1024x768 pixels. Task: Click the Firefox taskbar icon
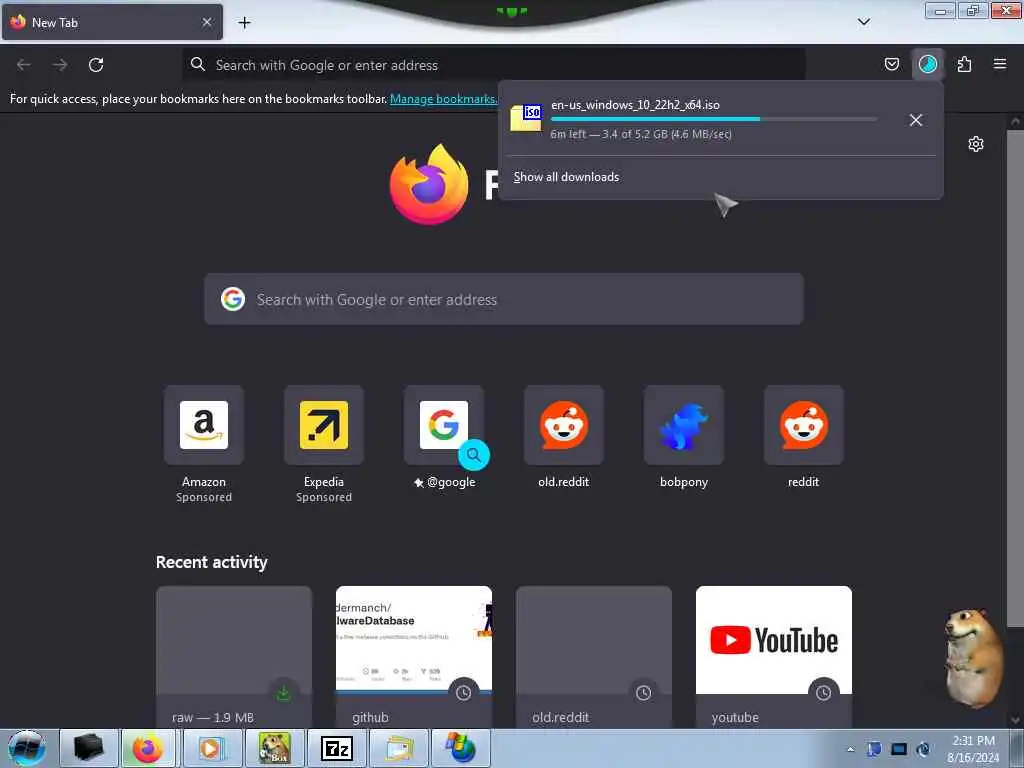(148, 748)
